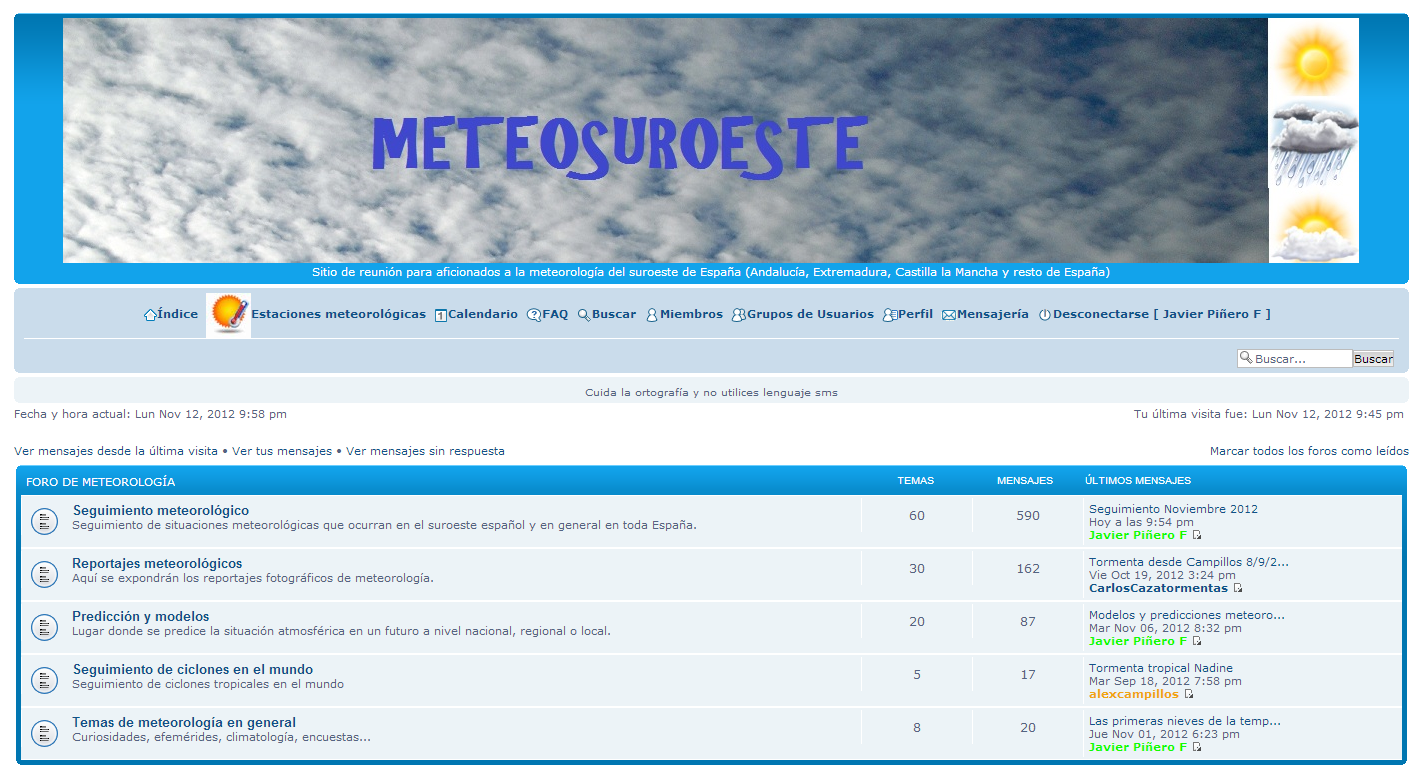Click forum icon for Seguimiento meteorológico

tap(44, 521)
